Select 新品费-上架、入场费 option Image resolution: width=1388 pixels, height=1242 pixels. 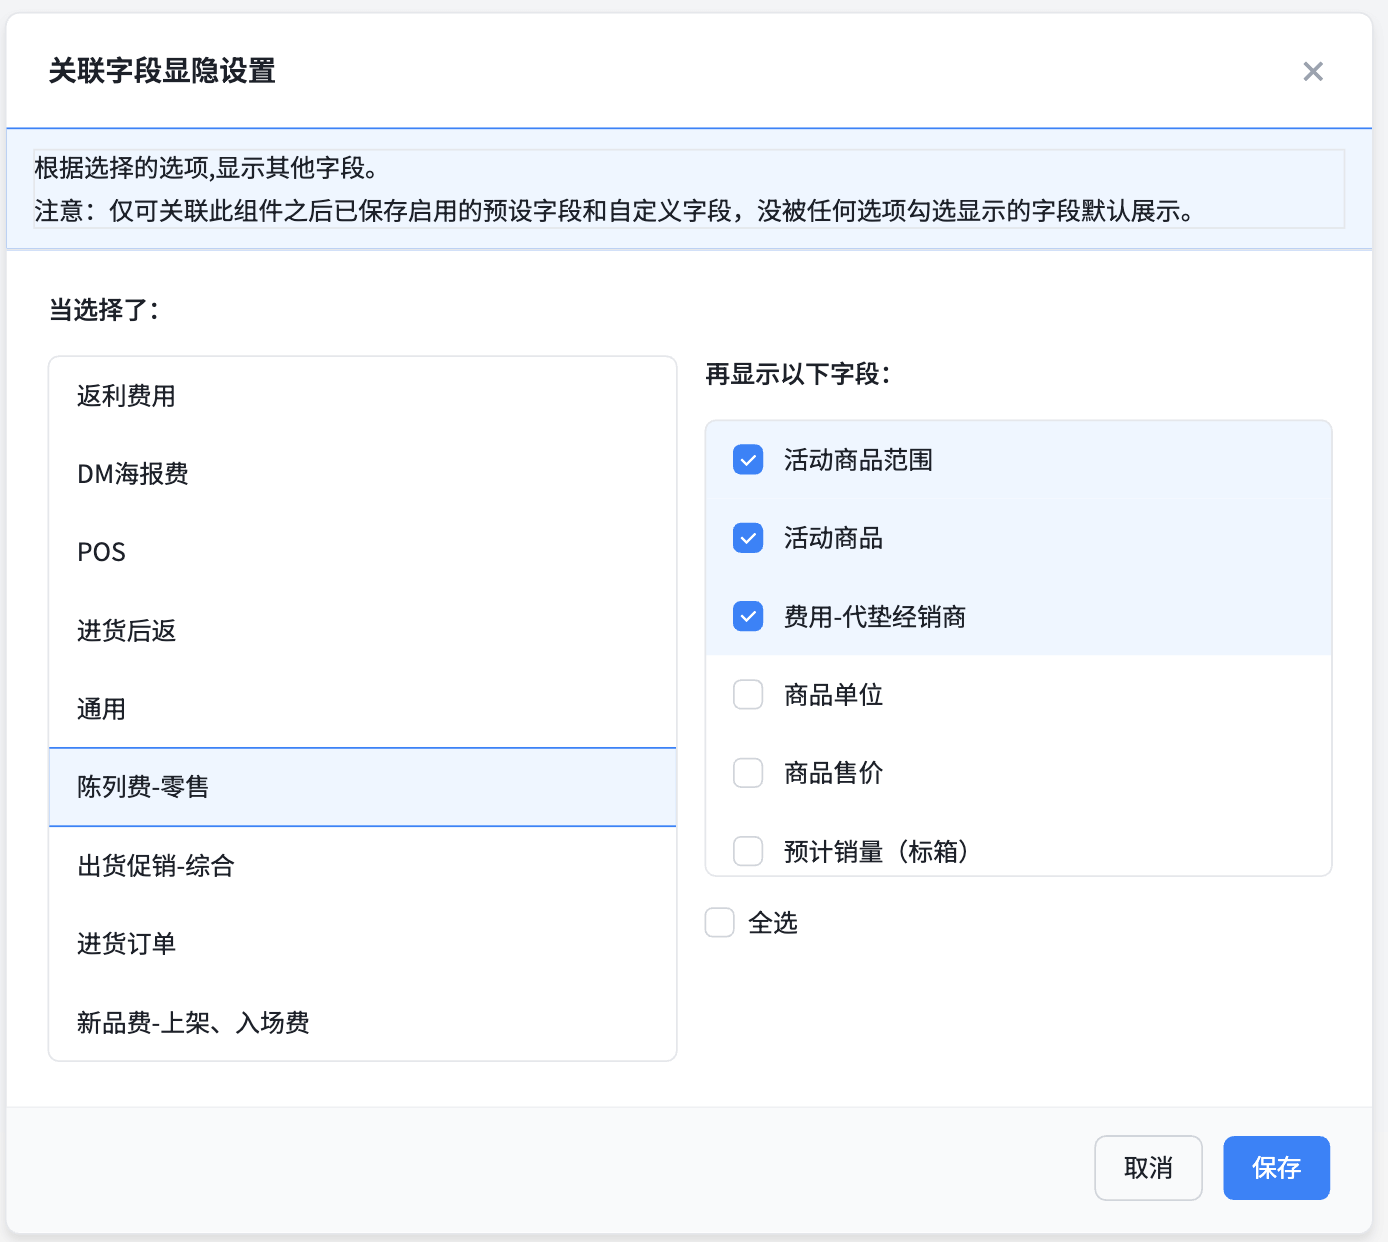(x=193, y=1022)
